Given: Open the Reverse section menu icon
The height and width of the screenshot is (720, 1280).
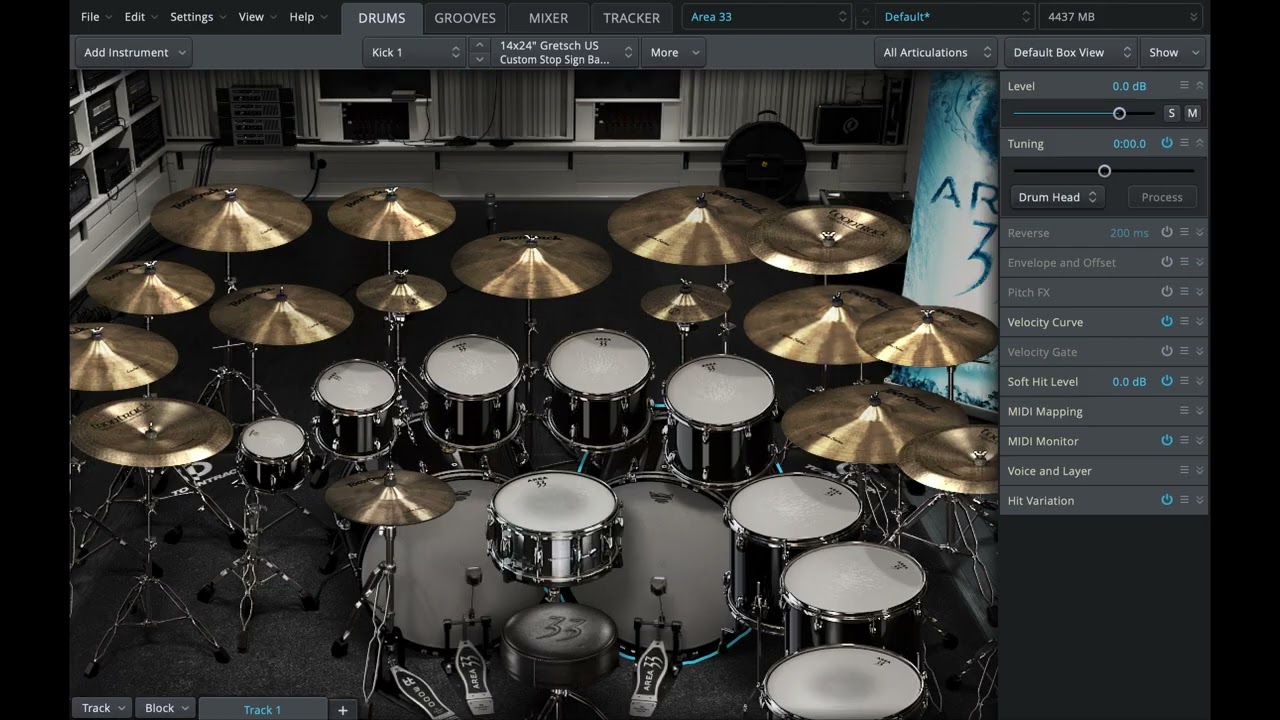Looking at the screenshot, I should (x=1184, y=232).
